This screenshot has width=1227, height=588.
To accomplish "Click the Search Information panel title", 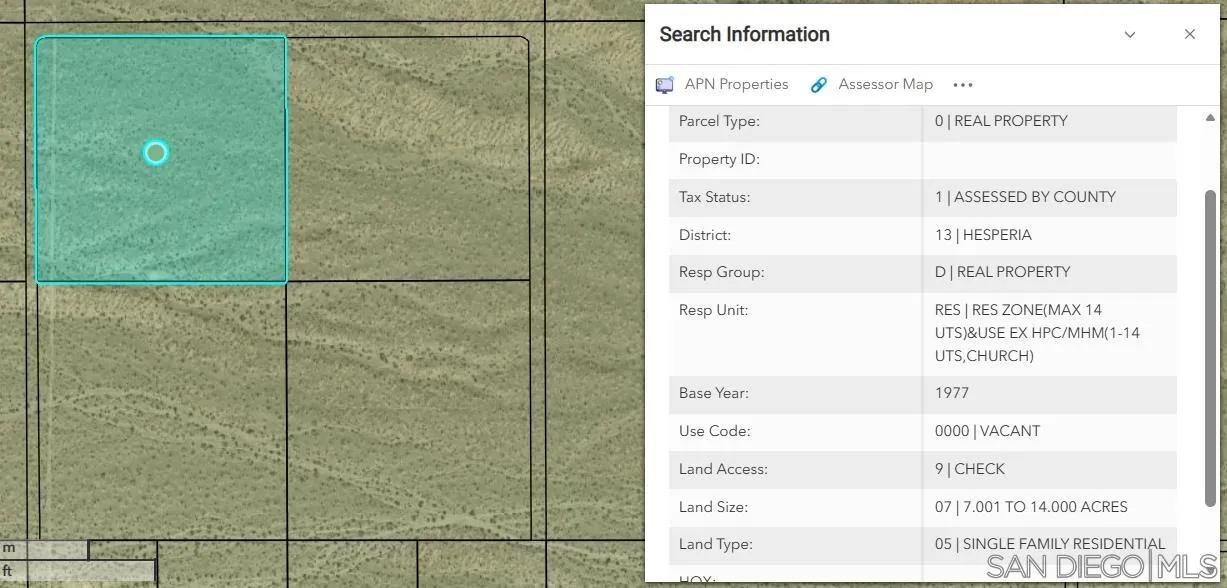I will tap(744, 34).
